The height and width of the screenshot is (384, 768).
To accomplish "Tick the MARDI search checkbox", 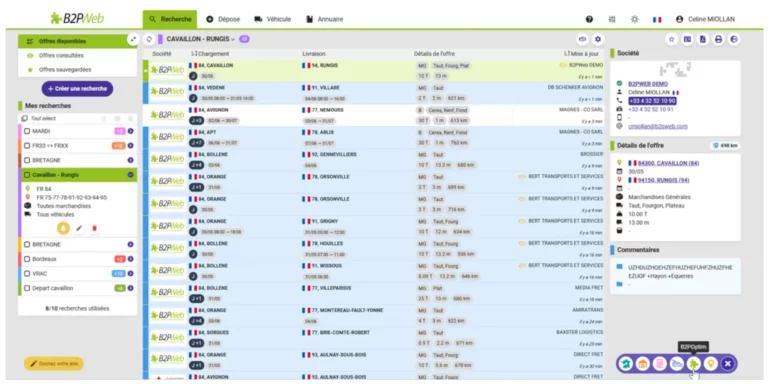I will pos(27,131).
